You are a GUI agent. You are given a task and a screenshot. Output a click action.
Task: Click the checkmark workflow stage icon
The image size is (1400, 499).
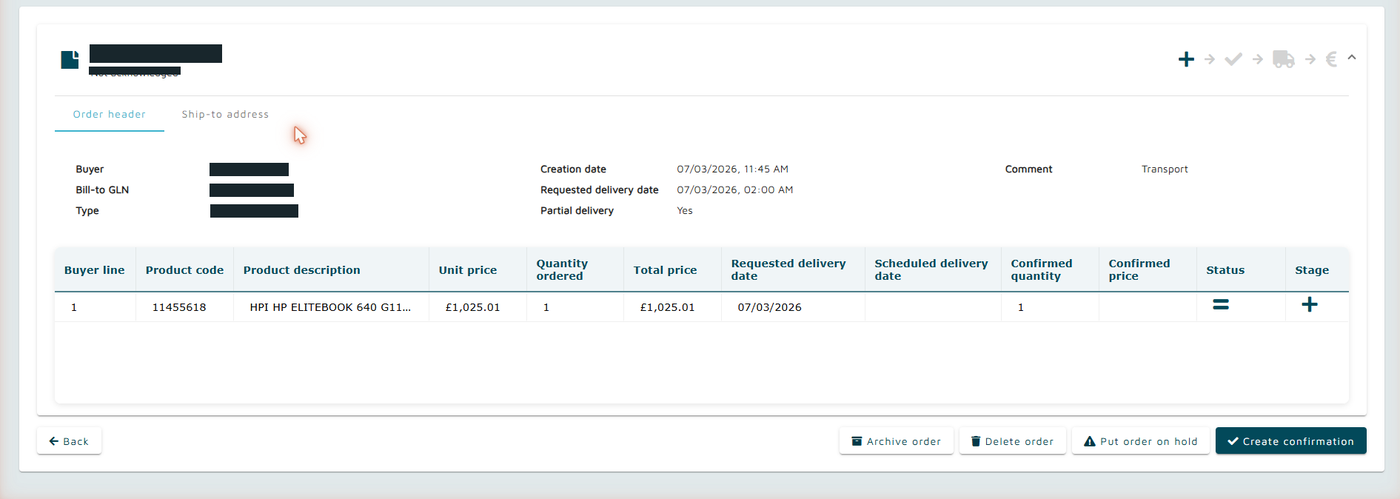pos(1234,59)
